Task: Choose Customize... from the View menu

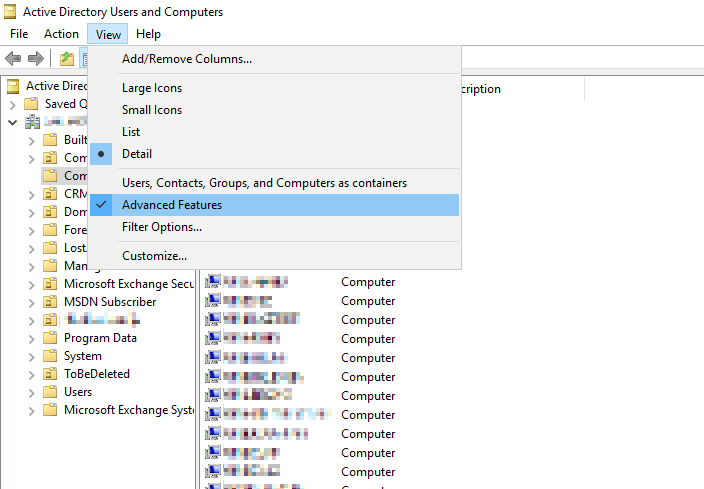Action: tap(274, 256)
